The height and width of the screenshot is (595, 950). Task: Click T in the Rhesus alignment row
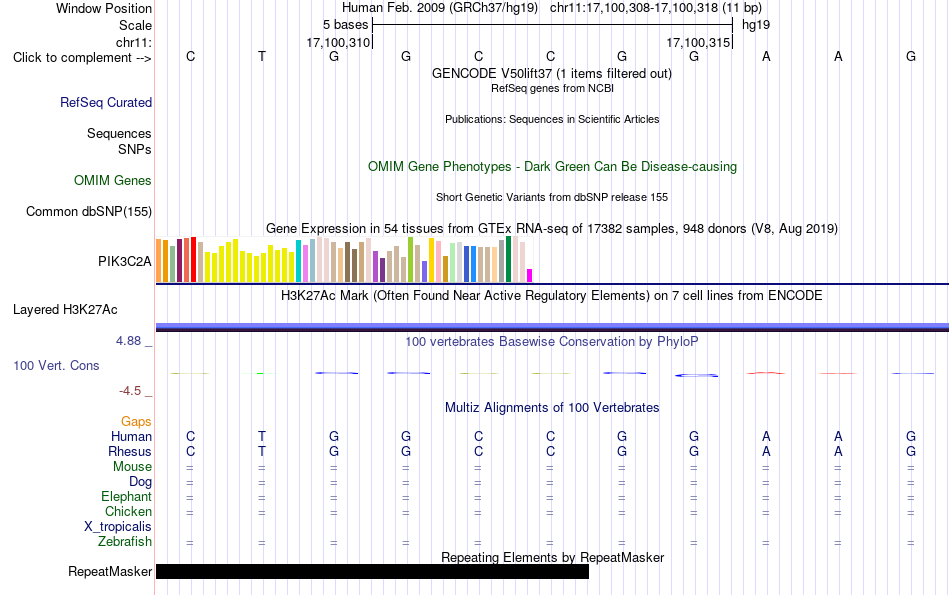click(x=262, y=451)
